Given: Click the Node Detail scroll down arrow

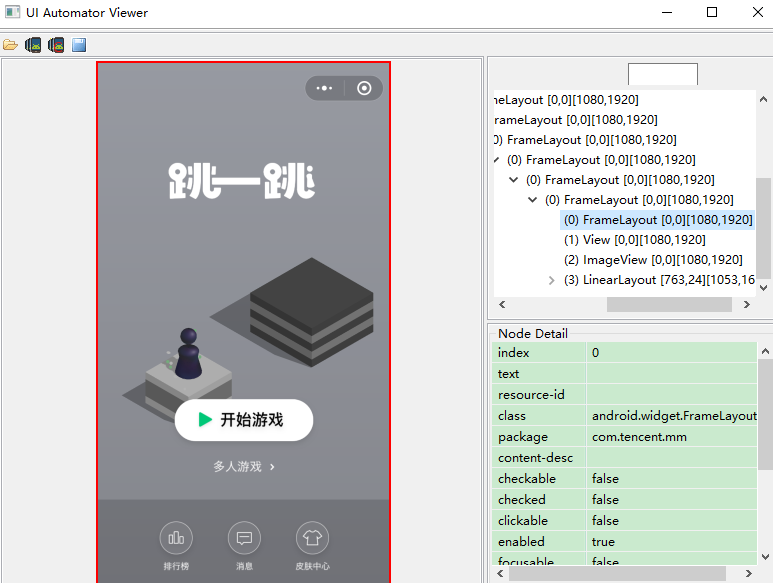Looking at the screenshot, I should [765, 557].
